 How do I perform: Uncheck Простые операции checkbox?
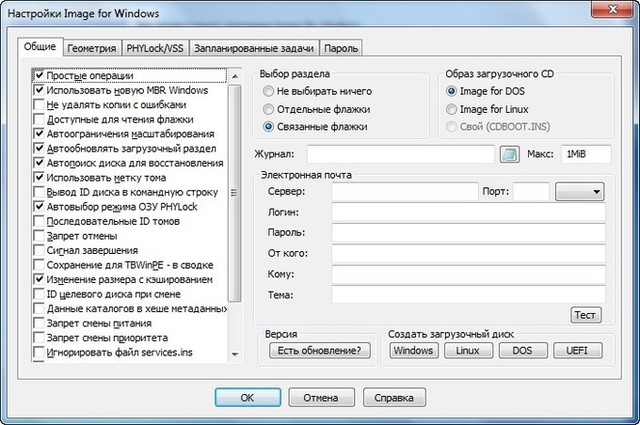39,76
